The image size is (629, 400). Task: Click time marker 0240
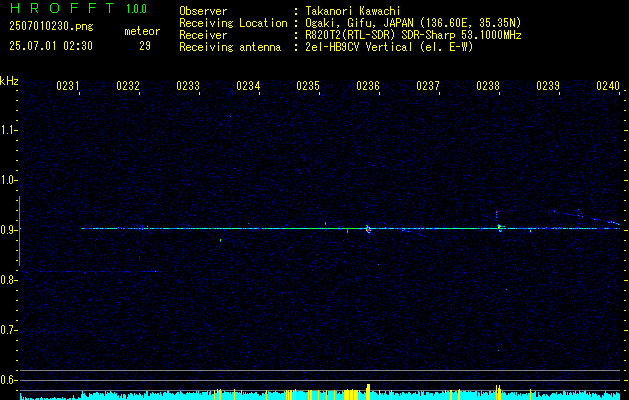coord(608,86)
